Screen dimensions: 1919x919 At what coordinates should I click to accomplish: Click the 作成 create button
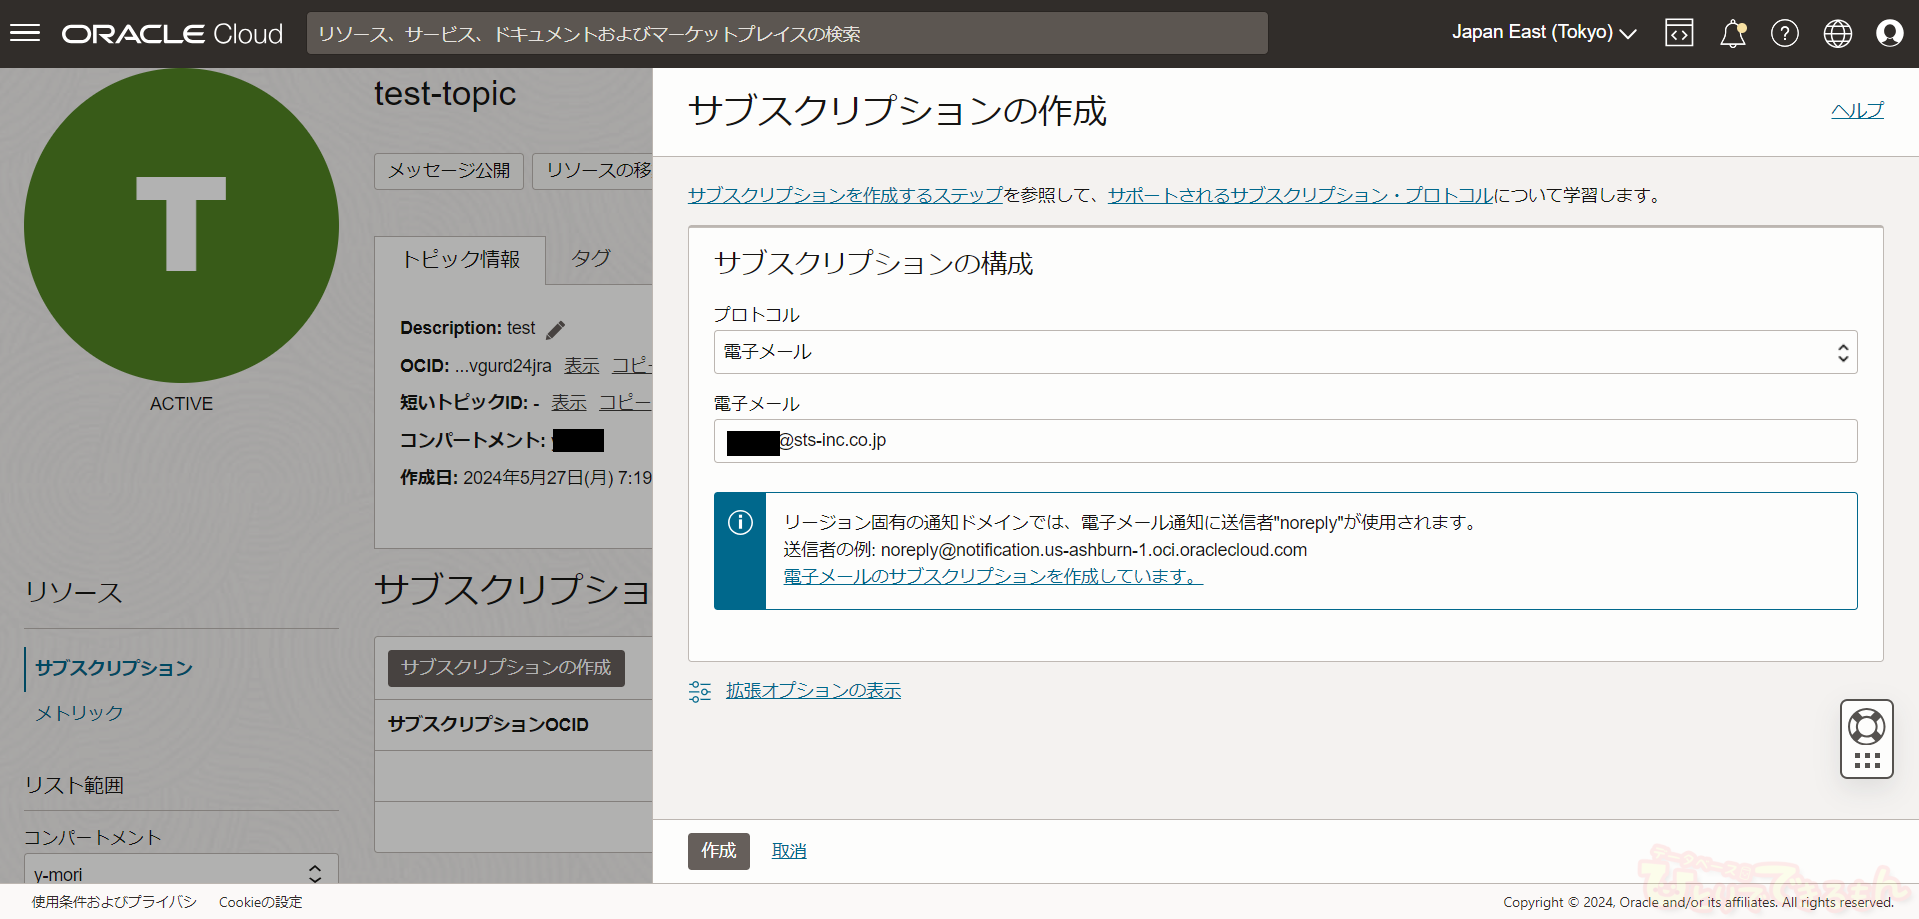coord(718,851)
